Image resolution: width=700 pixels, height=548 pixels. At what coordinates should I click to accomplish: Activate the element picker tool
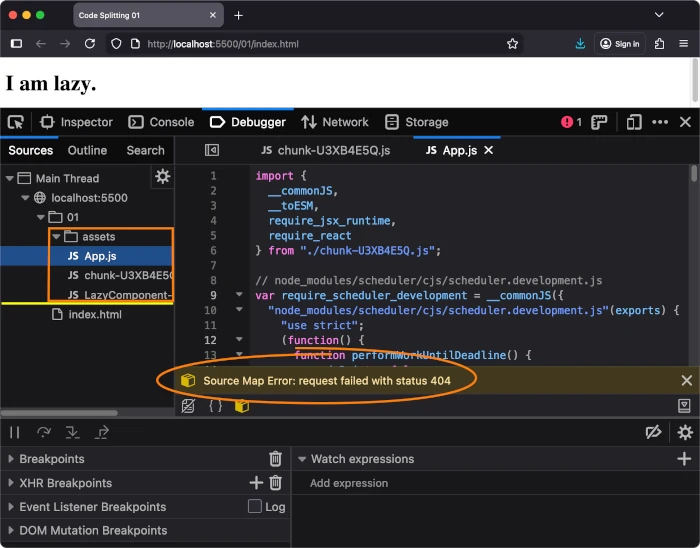pos(16,122)
